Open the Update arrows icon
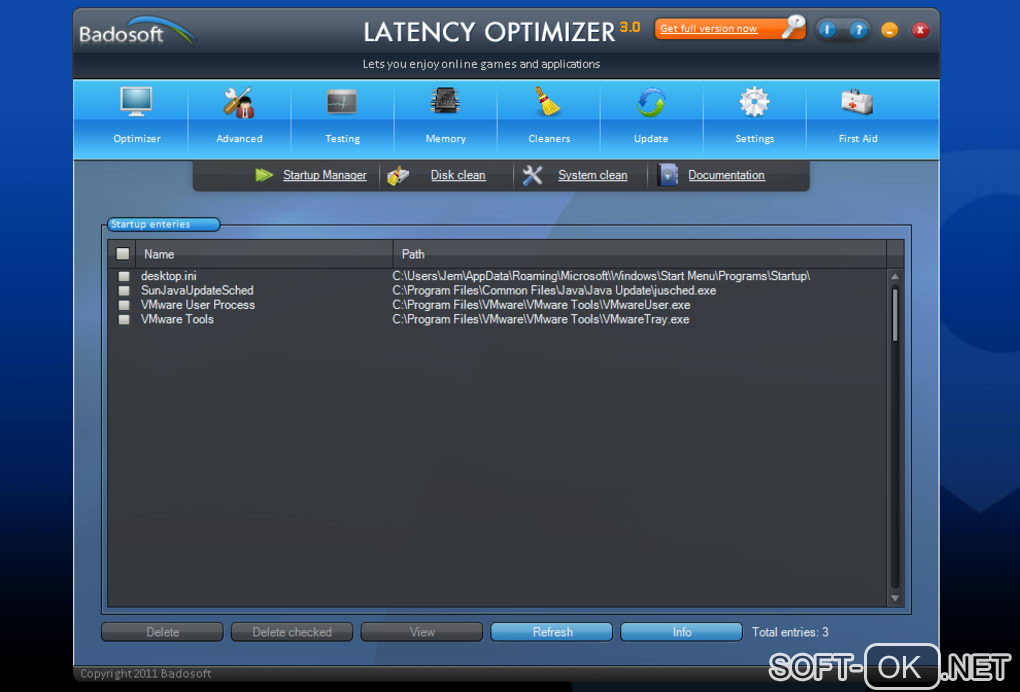1020x692 pixels. click(651, 102)
